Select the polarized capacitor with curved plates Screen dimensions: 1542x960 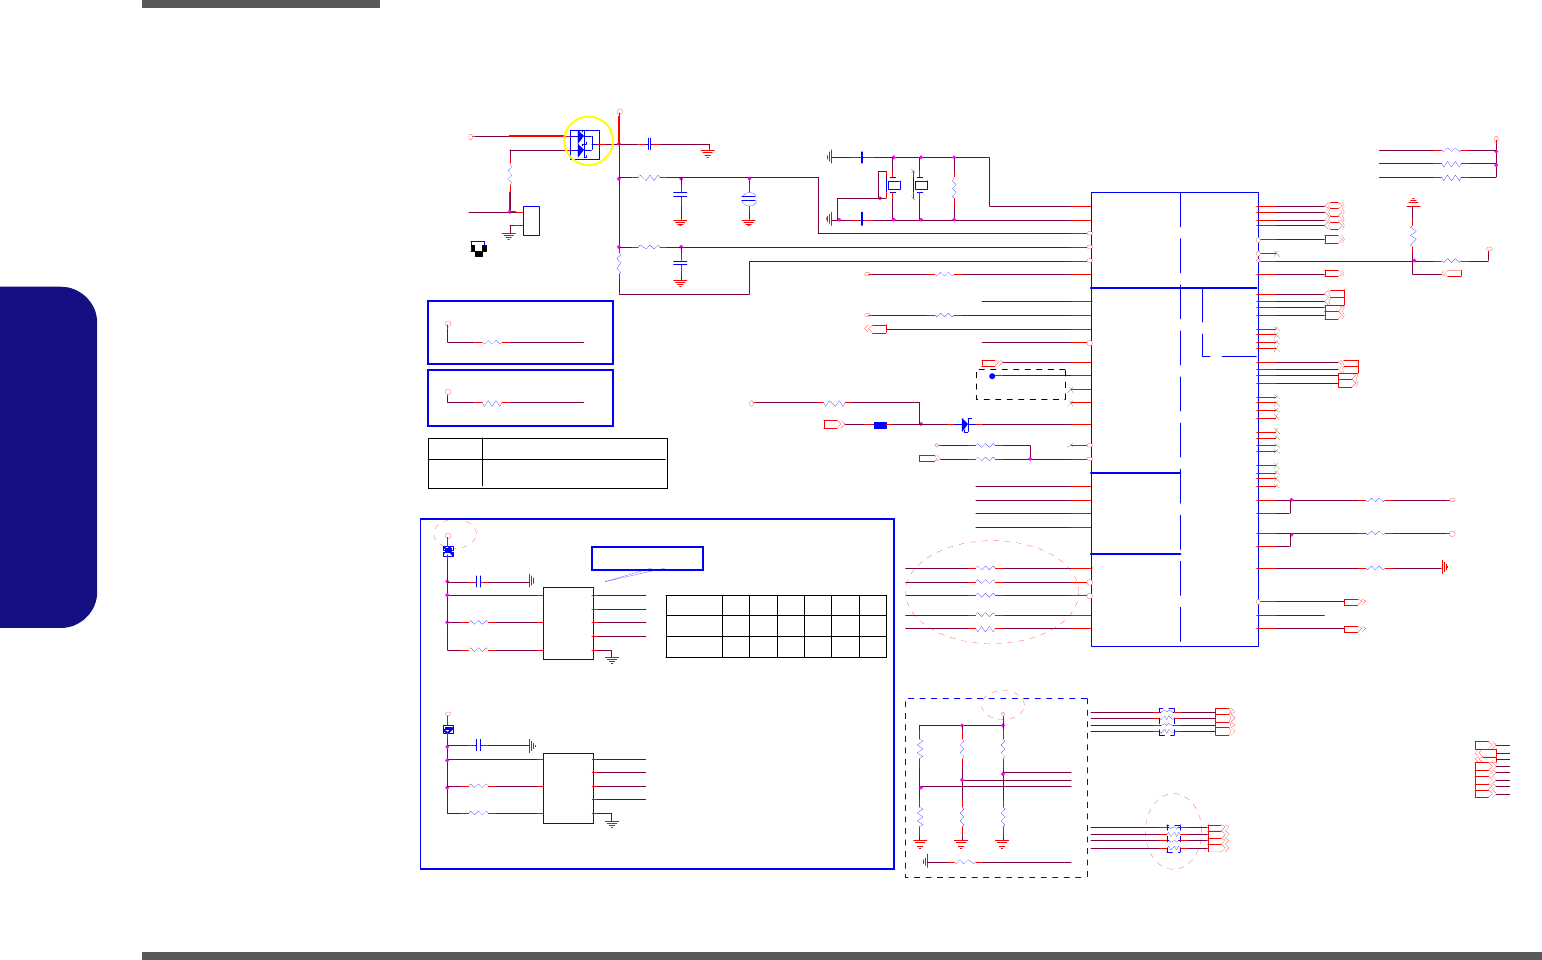pyautogui.click(x=748, y=200)
